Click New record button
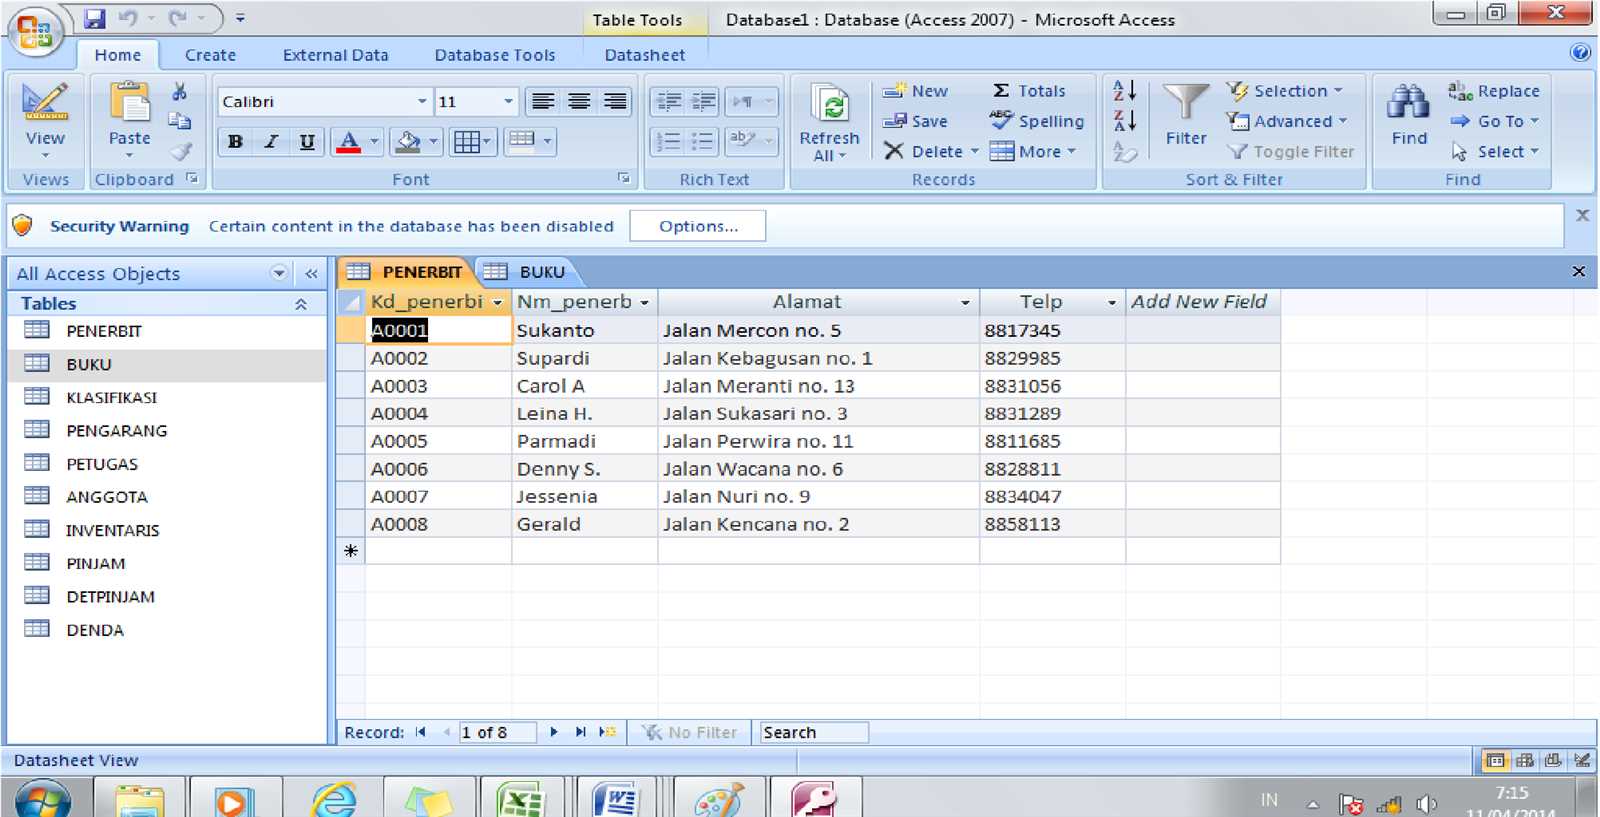Image resolution: width=1600 pixels, height=817 pixels. (x=915, y=91)
